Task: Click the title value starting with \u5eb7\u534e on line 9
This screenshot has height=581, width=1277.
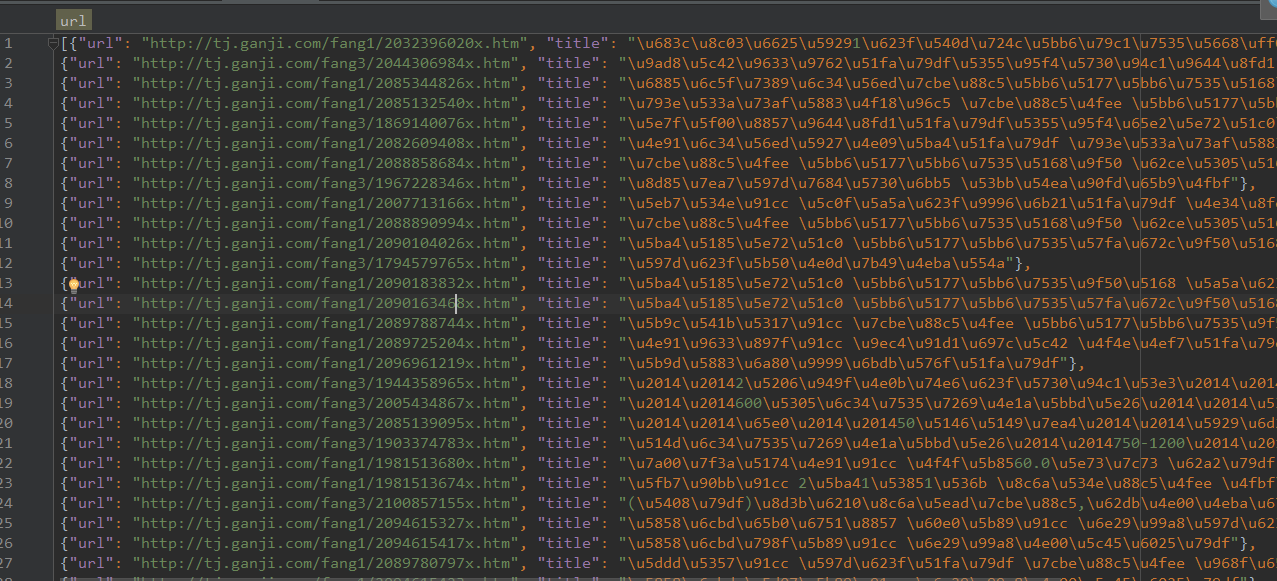Action: (948, 203)
